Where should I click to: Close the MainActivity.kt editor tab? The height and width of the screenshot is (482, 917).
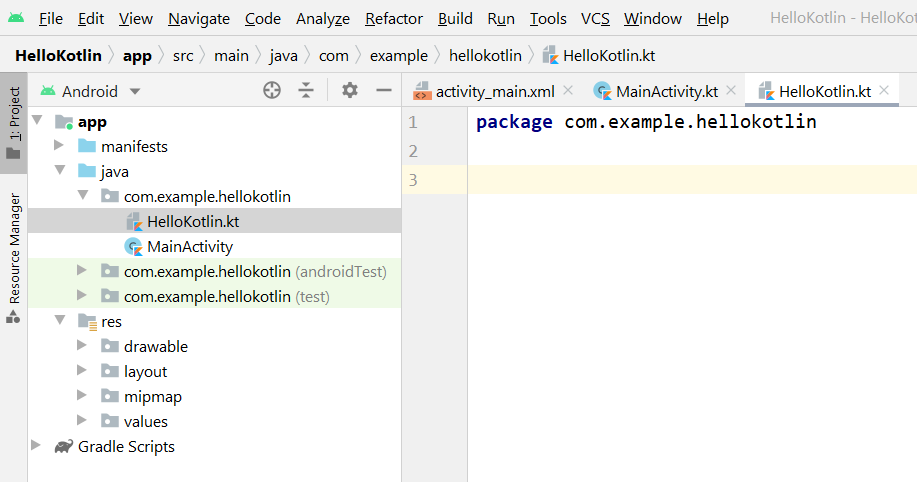tap(731, 91)
